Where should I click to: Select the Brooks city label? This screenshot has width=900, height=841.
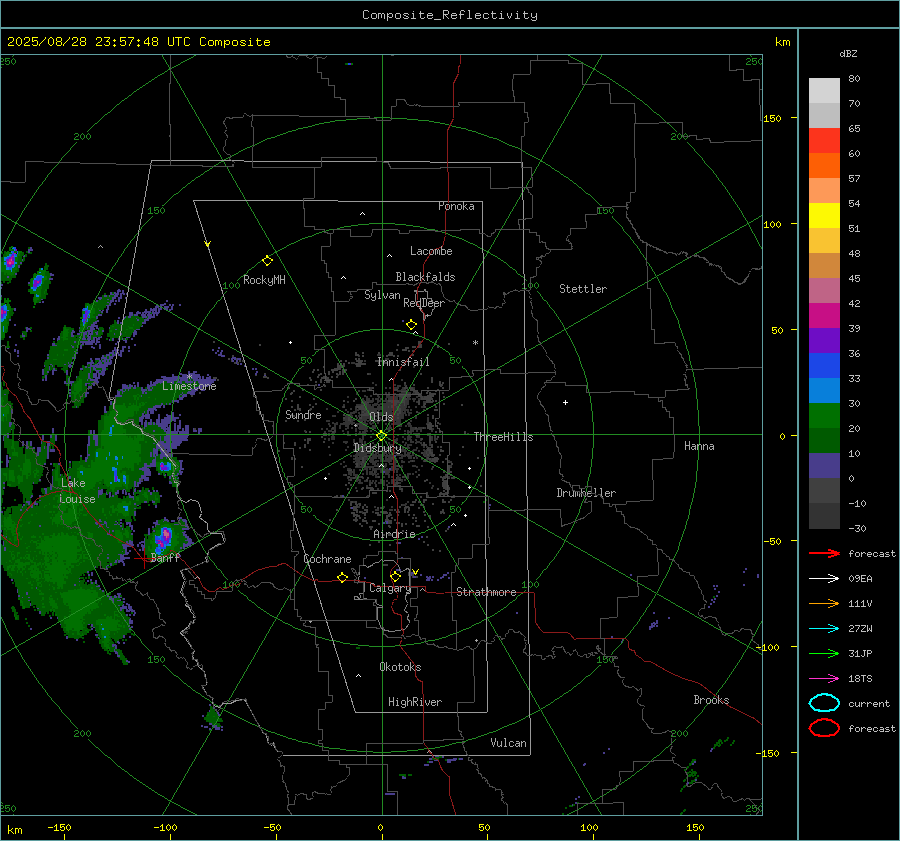[711, 700]
